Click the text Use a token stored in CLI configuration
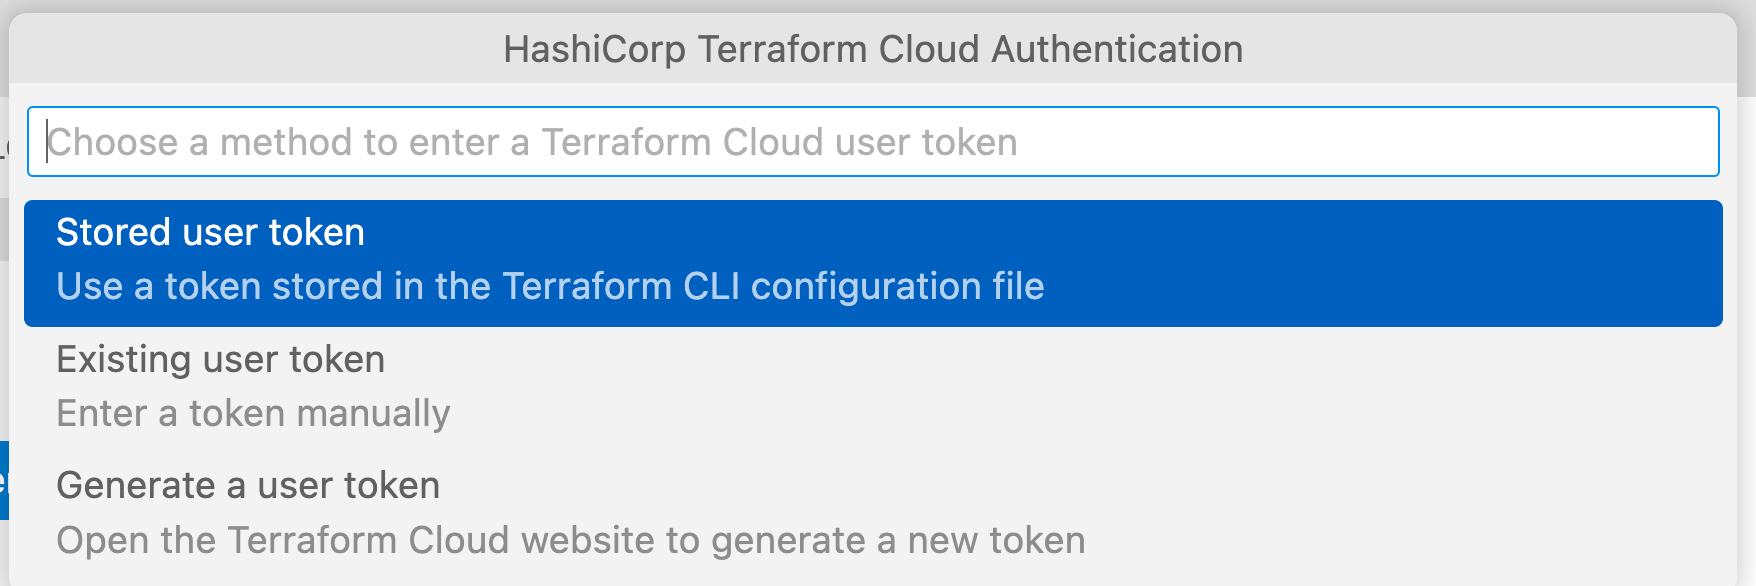 pos(550,287)
